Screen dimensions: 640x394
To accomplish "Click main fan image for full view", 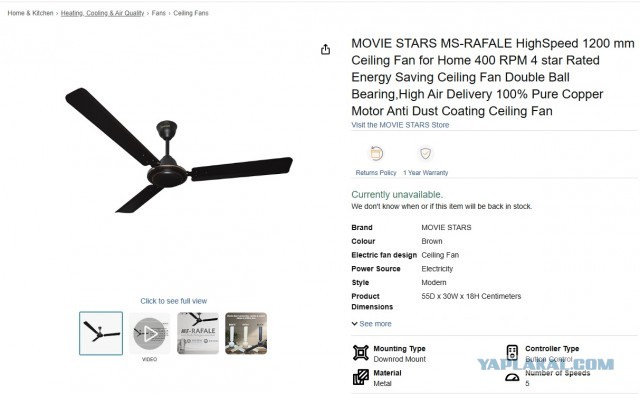I will pos(179,150).
